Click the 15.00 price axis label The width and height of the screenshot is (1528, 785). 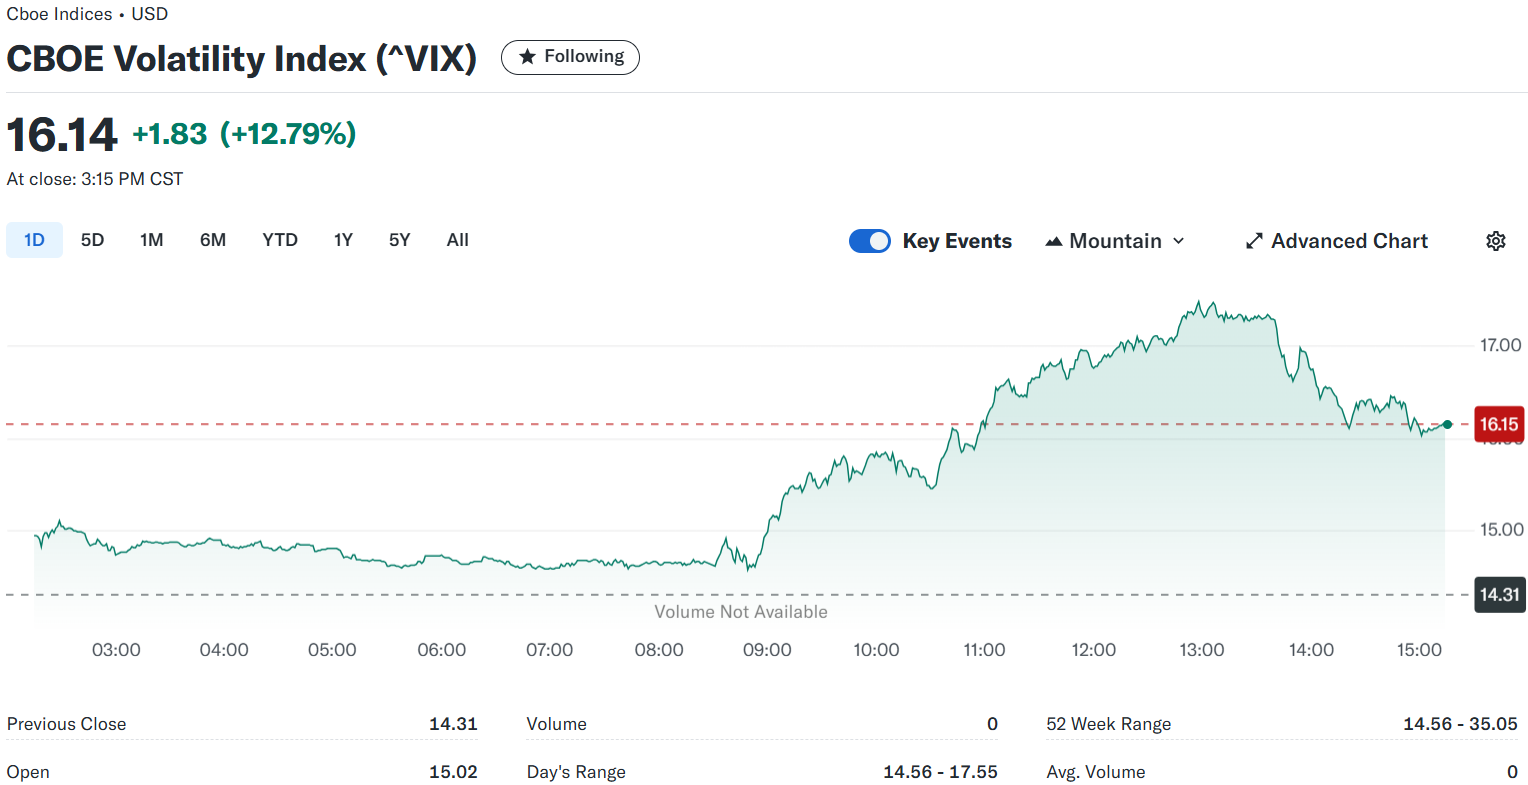point(1500,529)
